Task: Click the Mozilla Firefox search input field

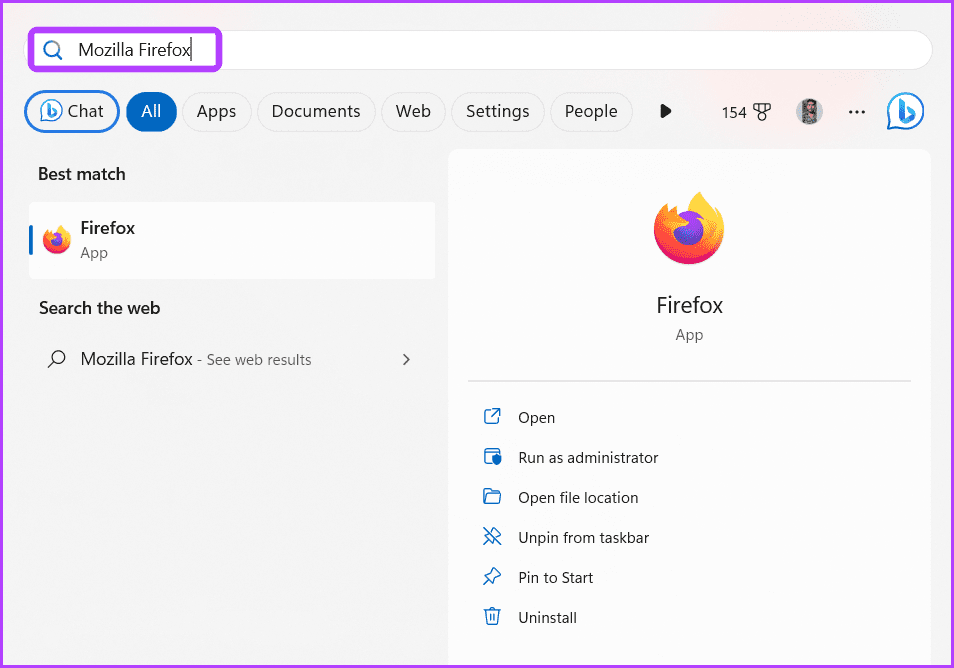Action: (x=480, y=50)
